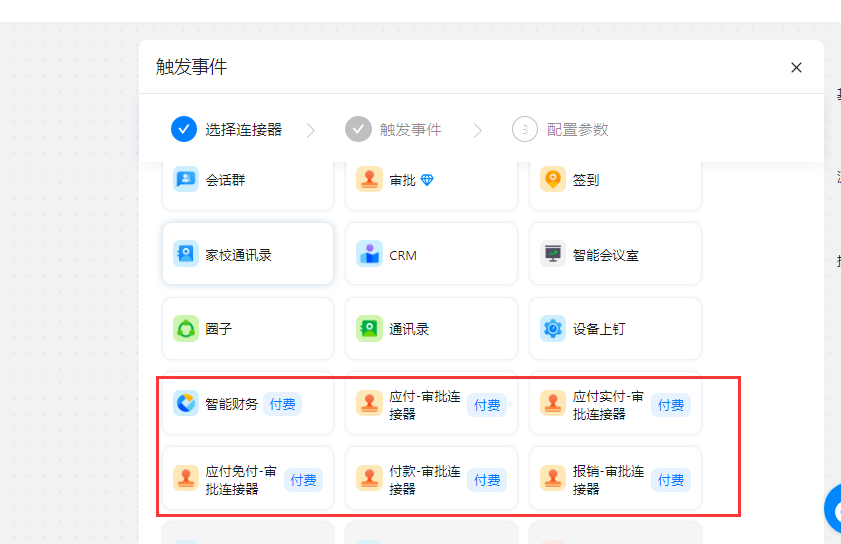Select the 会话群 connector label
This screenshot has width=841, height=544.
point(225,180)
